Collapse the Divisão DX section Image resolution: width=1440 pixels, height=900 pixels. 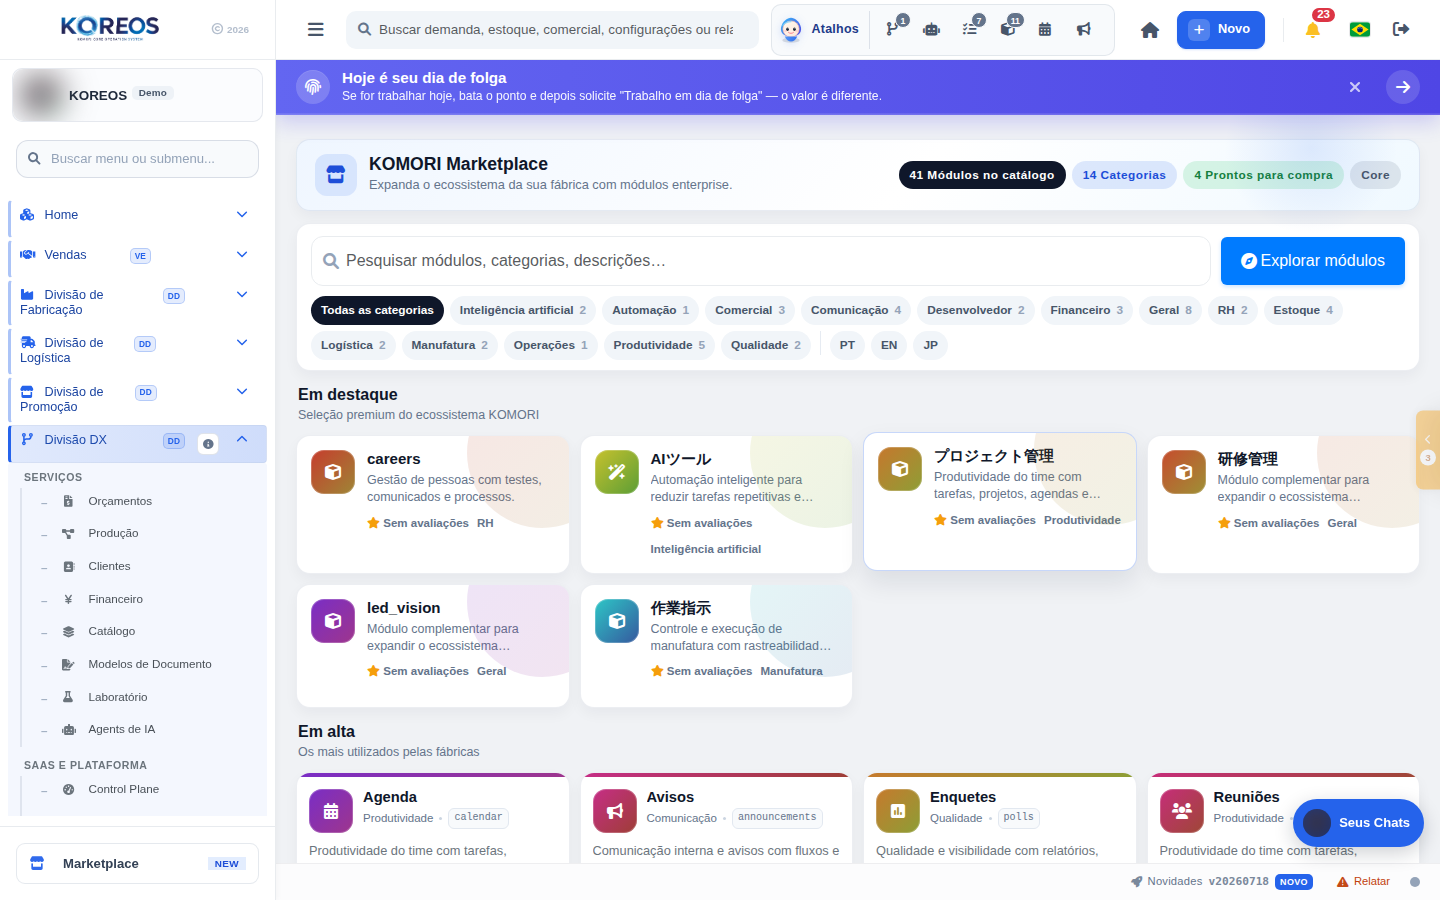(242, 440)
